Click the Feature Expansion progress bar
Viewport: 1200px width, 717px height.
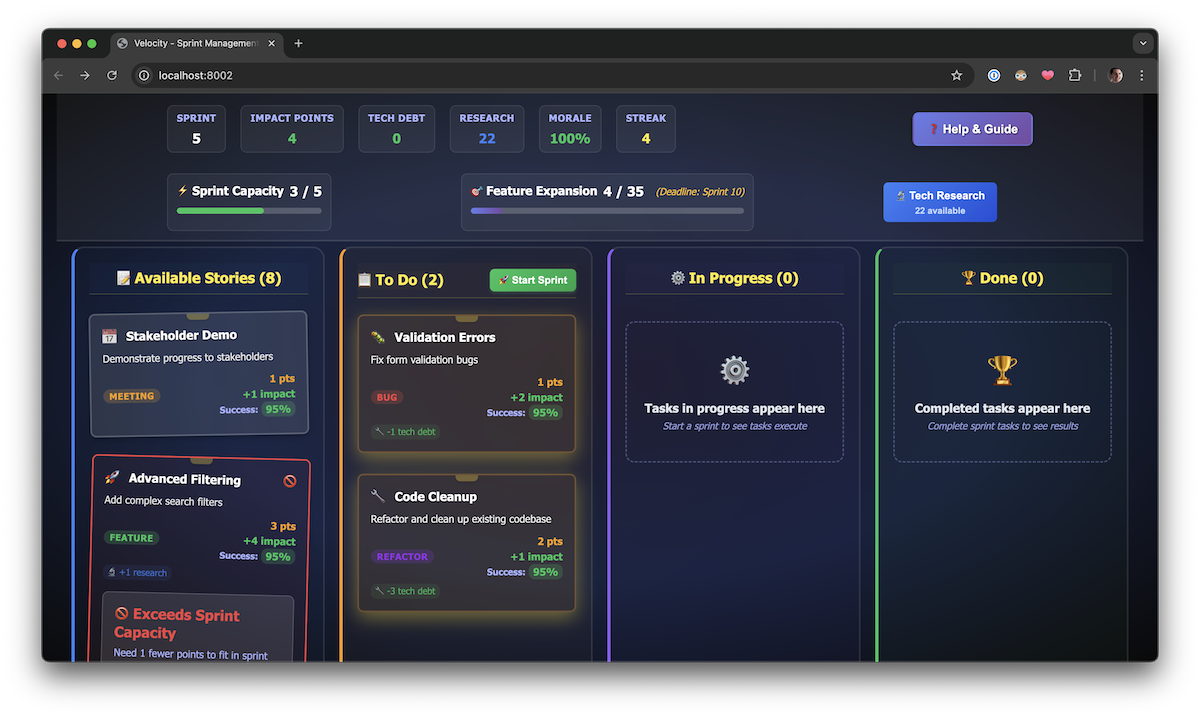tap(607, 212)
